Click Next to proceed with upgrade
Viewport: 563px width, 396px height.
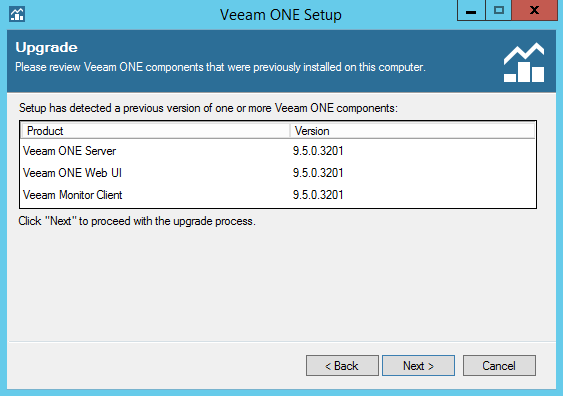(418, 365)
